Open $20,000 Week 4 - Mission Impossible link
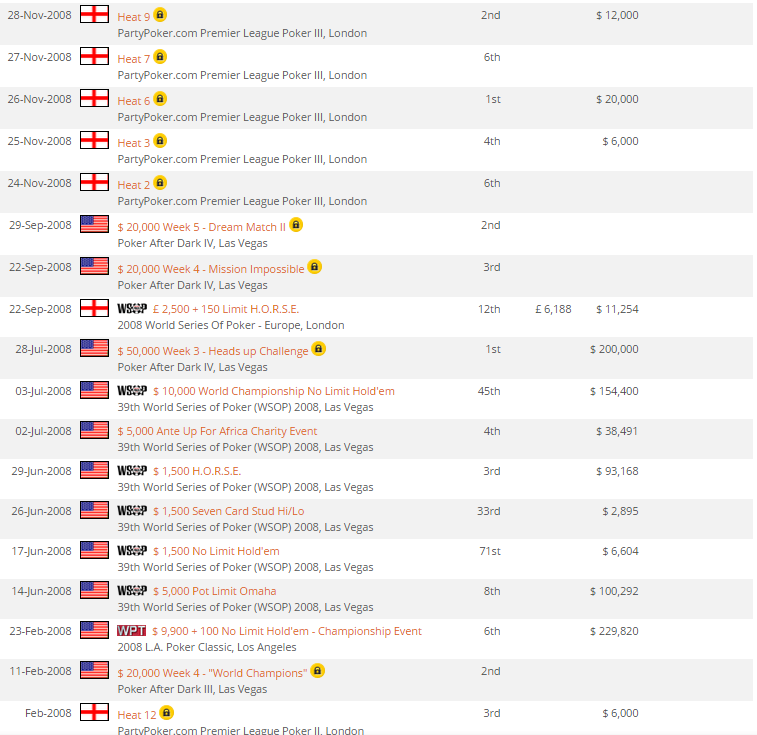 (211, 269)
